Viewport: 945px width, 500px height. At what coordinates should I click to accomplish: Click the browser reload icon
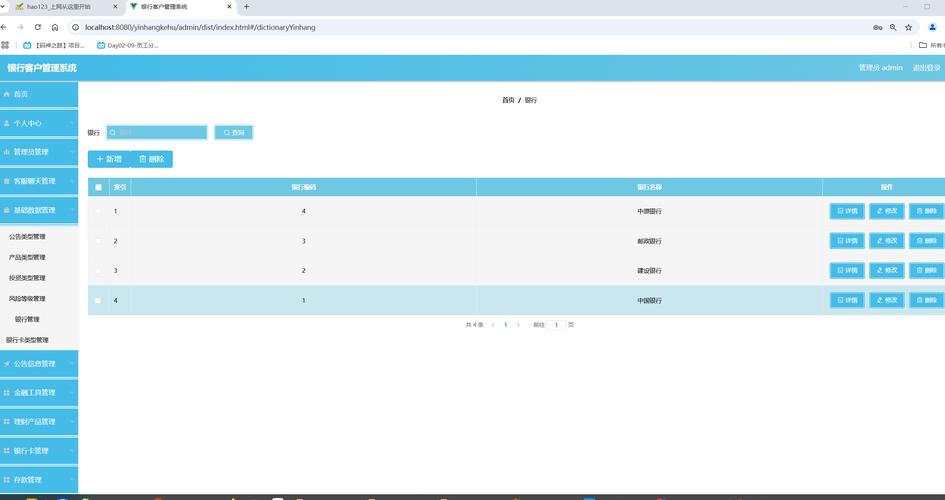tap(38, 27)
